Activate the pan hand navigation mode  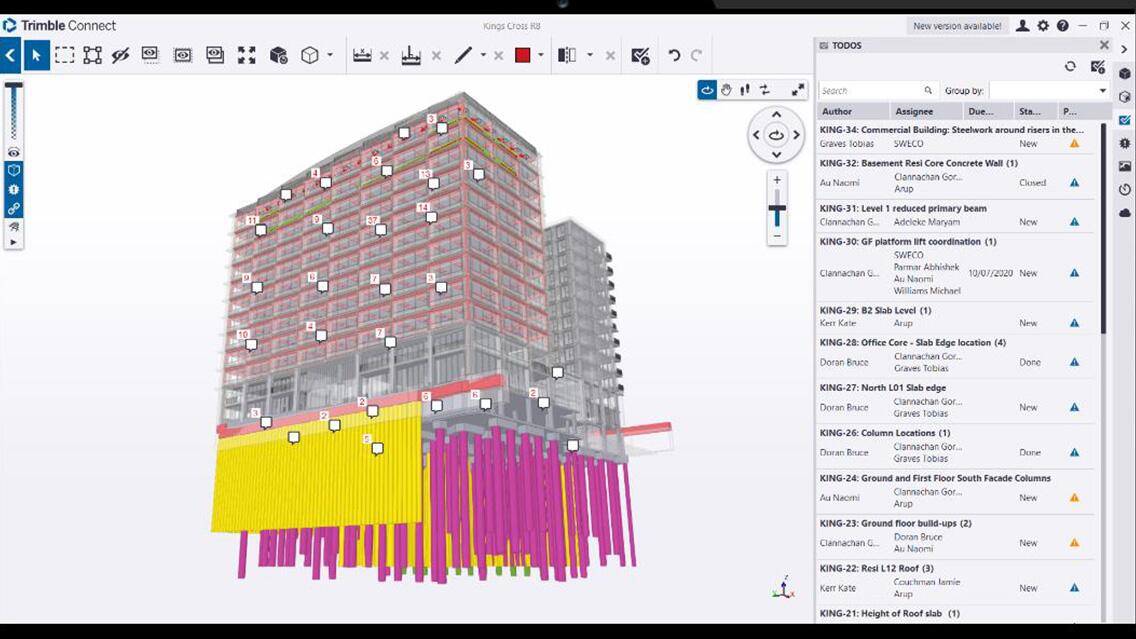coord(726,90)
